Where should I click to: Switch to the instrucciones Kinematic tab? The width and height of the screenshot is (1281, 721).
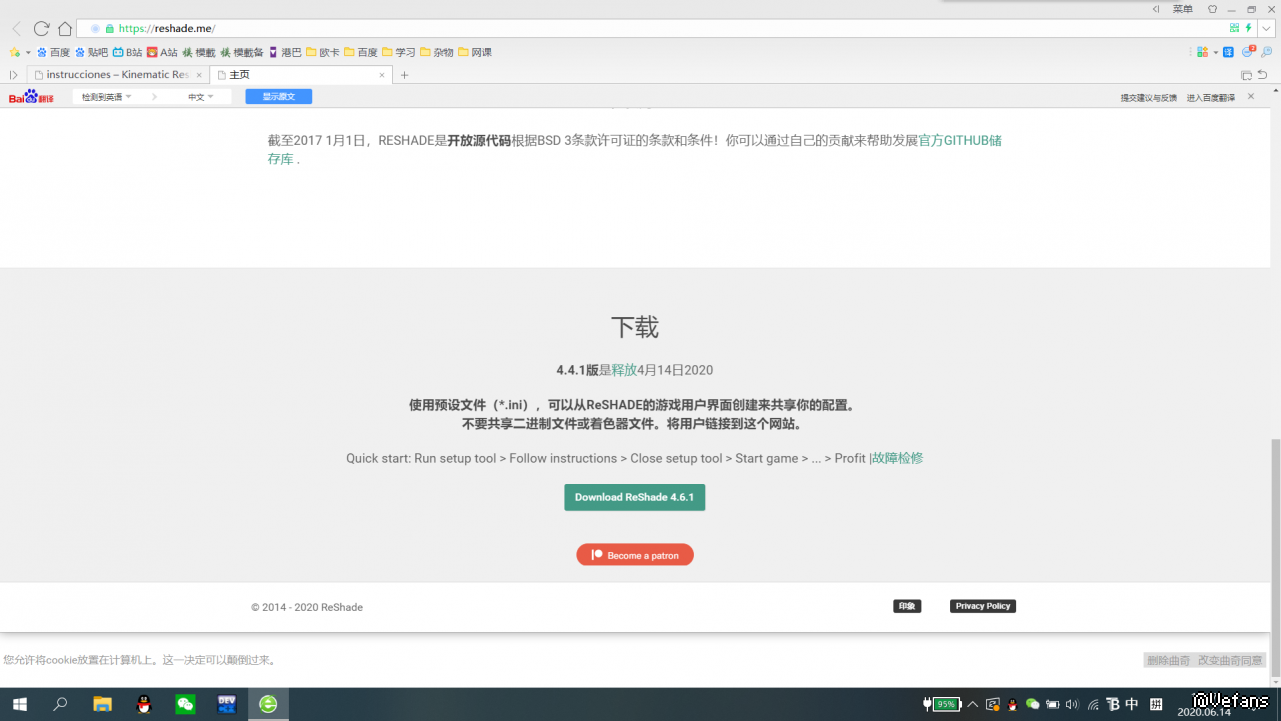point(117,75)
